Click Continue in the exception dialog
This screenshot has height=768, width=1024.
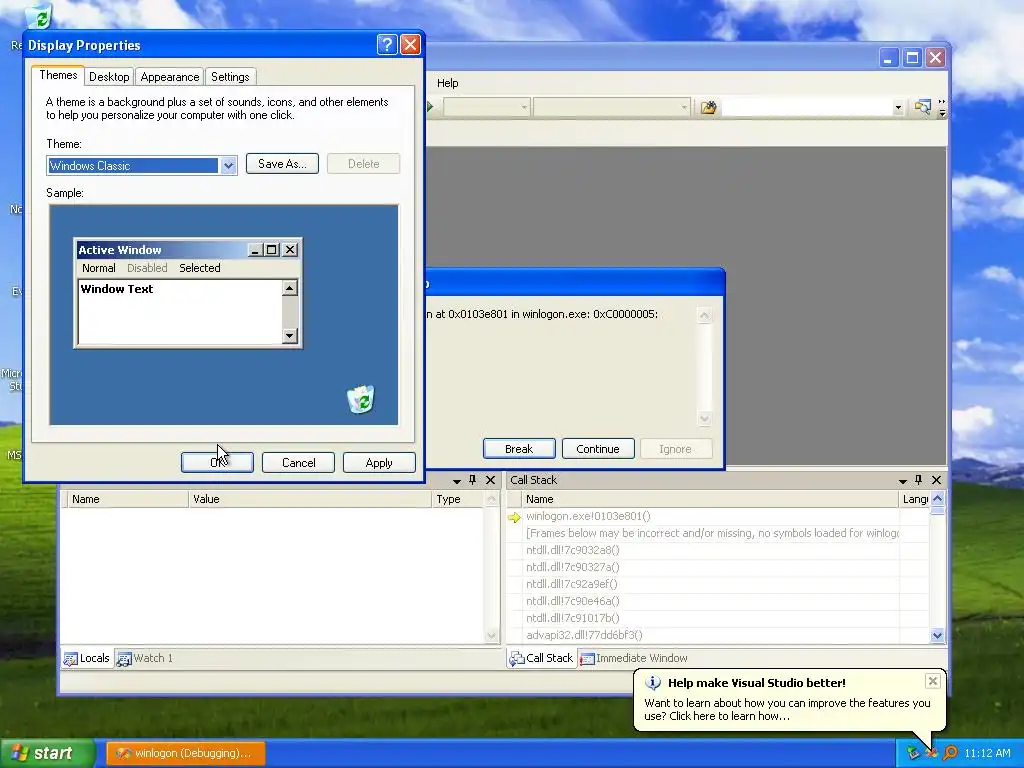(598, 449)
